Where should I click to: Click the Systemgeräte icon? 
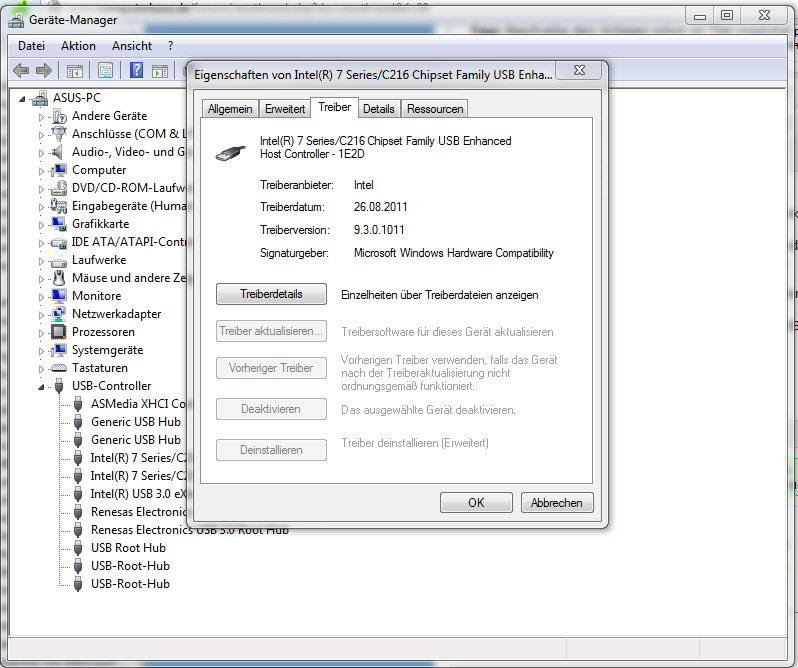pos(59,350)
